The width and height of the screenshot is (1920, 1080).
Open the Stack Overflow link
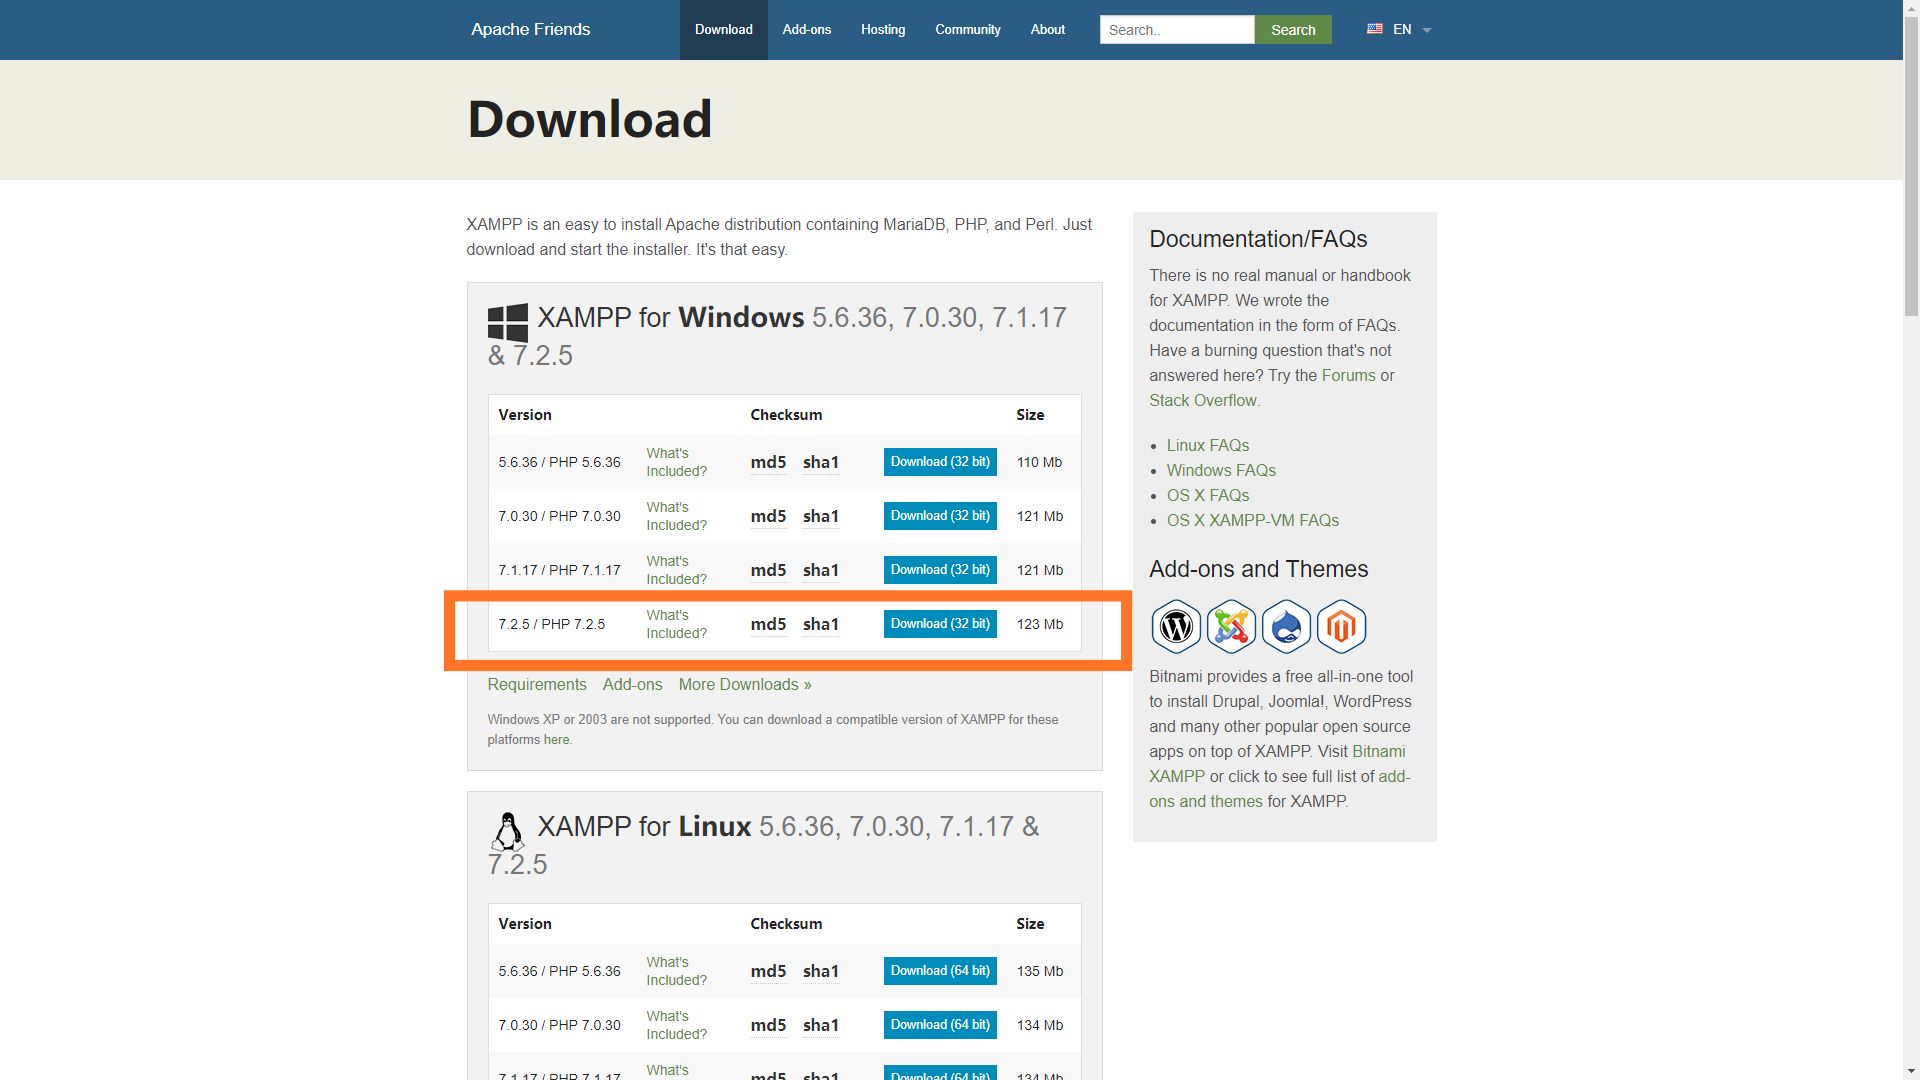pyautogui.click(x=1203, y=400)
